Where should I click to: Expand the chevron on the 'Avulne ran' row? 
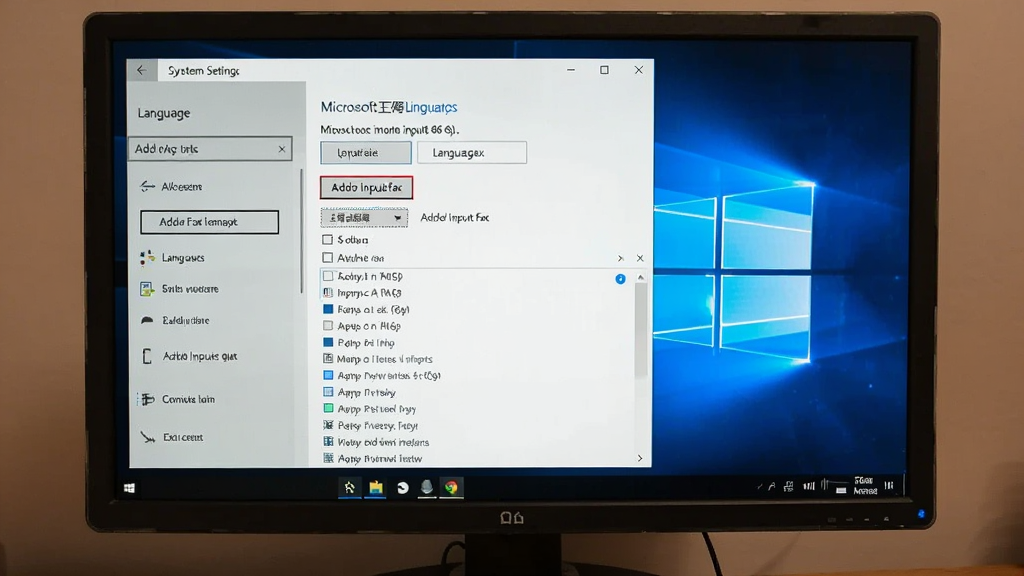620,259
